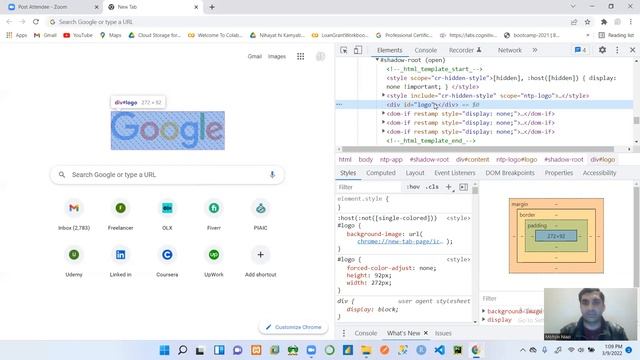Viewport: 640px width, 360px height.
Task: Open the issues counter badge showing 4
Action: click(x=580, y=50)
